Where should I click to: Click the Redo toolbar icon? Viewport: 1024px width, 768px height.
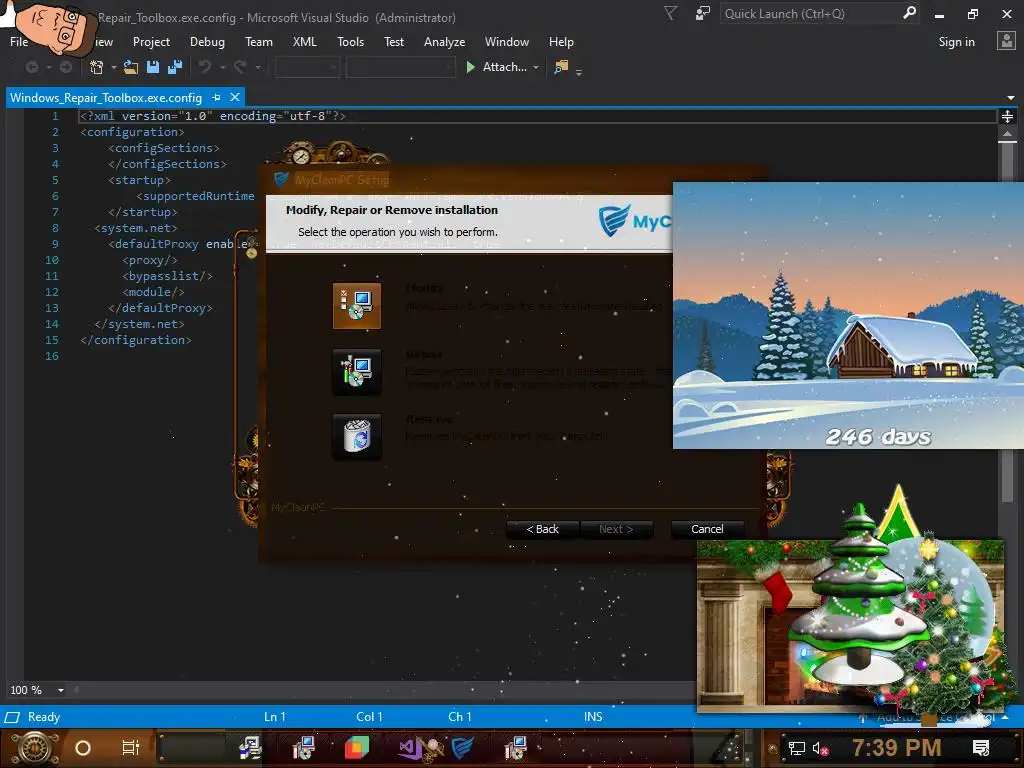pyautogui.click(x=240, y=67)
